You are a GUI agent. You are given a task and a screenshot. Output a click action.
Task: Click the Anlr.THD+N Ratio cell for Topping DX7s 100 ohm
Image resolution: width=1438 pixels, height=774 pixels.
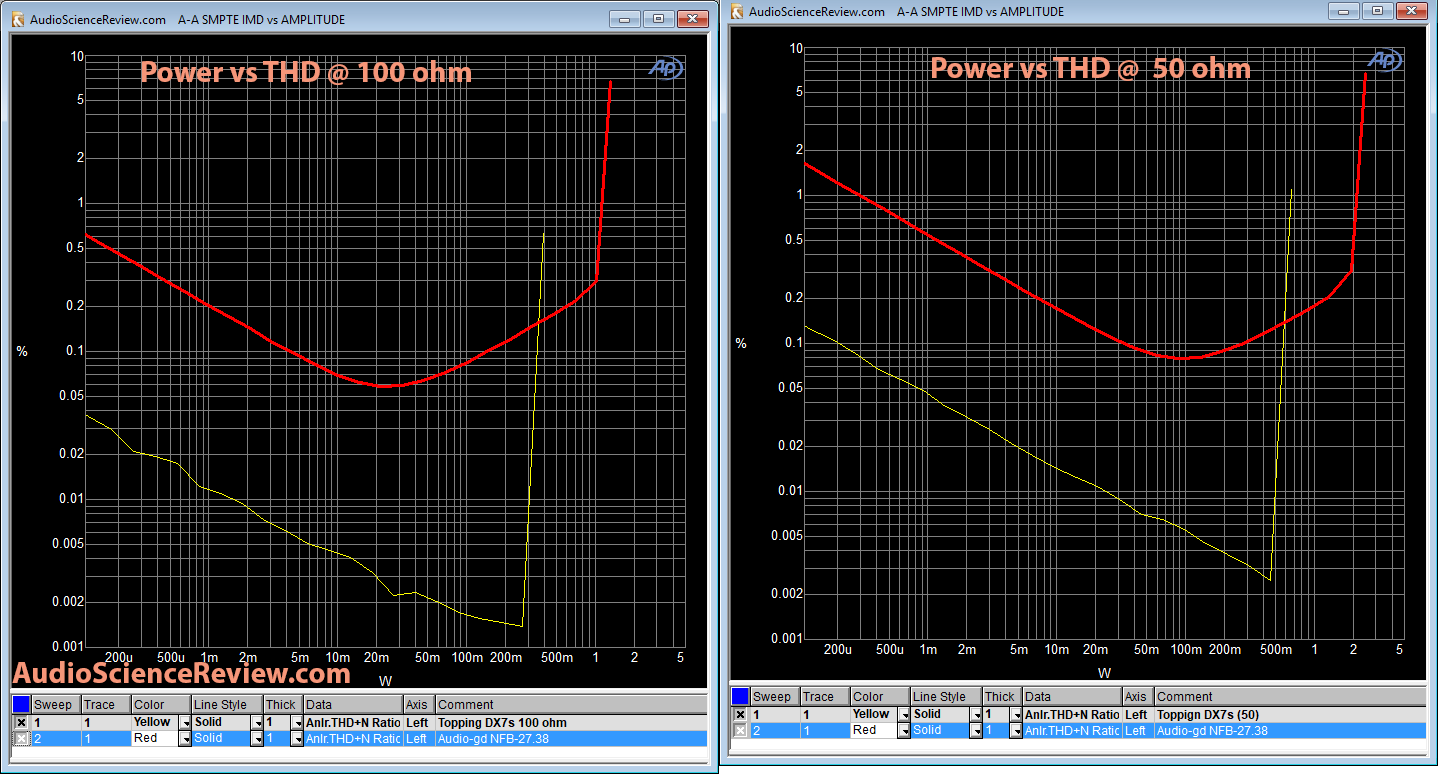(x=353, y=722)
